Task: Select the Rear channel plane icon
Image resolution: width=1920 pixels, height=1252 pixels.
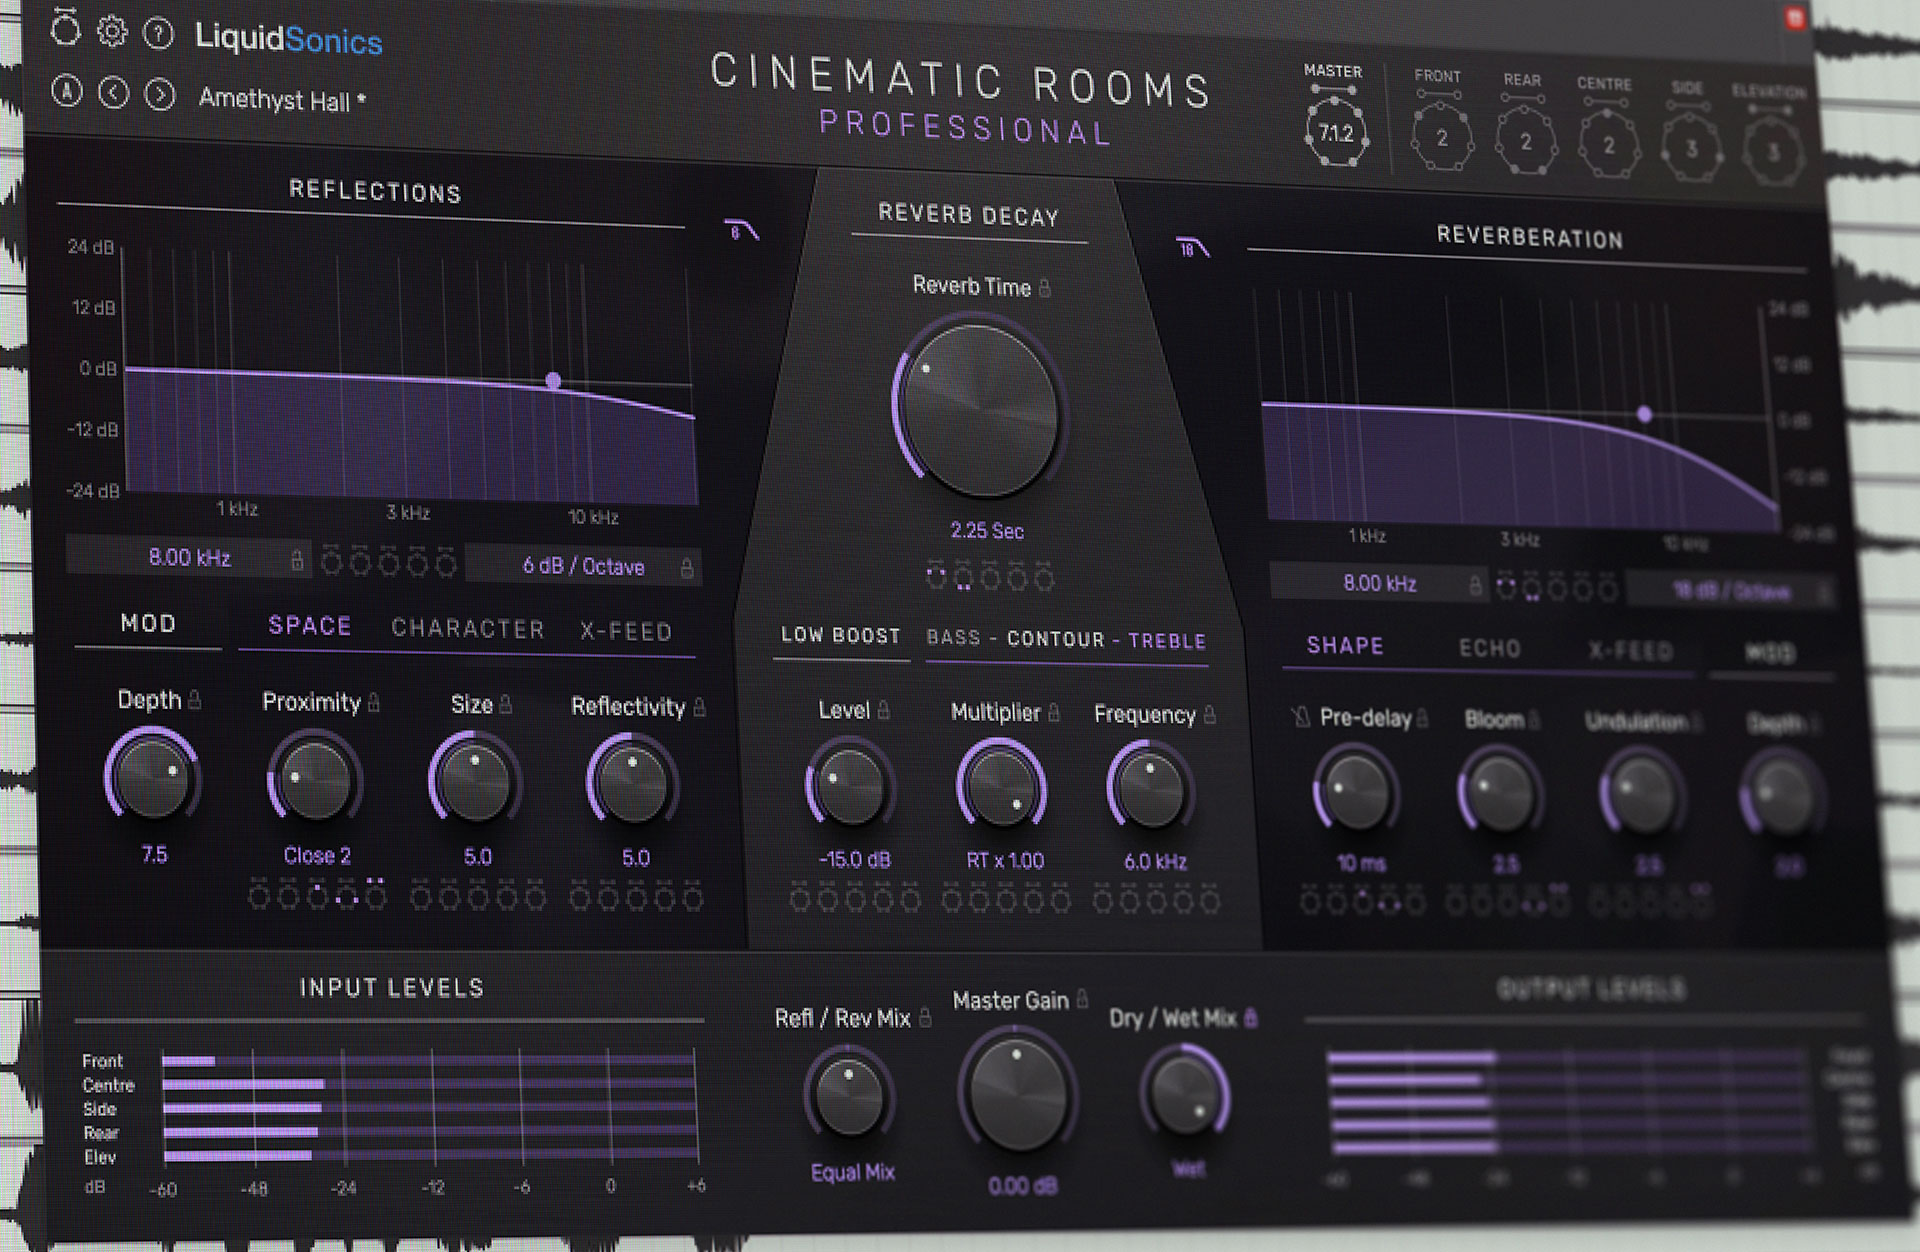Action: (x=1525, y=141)
